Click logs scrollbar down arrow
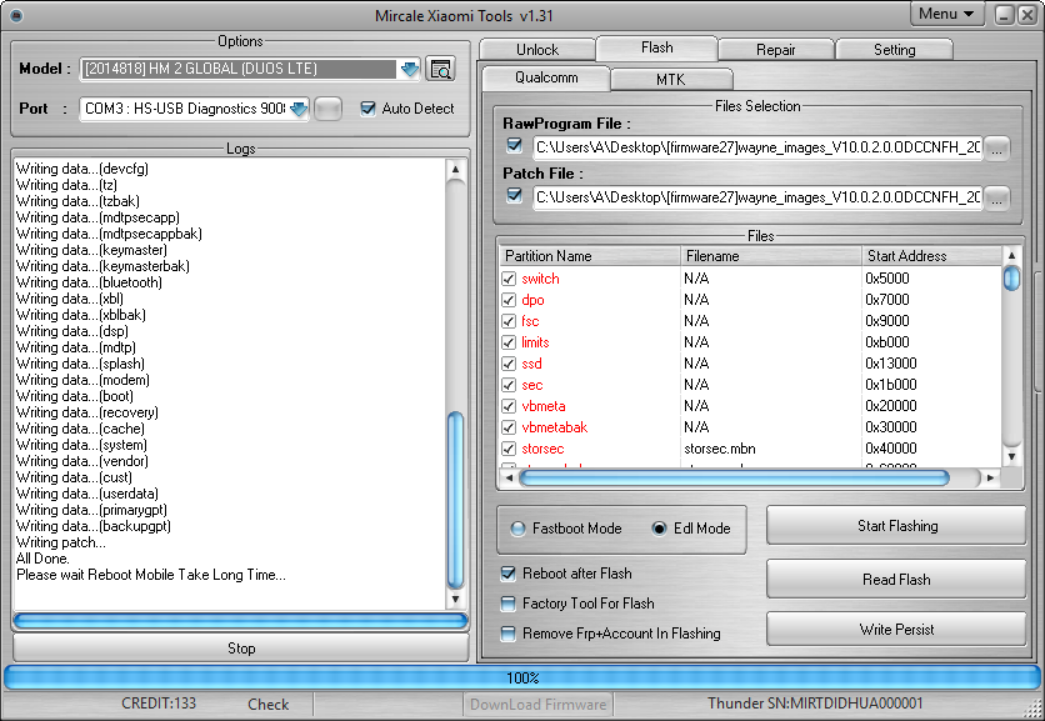This screenshot has width=1045, height=721. (455, 599)
